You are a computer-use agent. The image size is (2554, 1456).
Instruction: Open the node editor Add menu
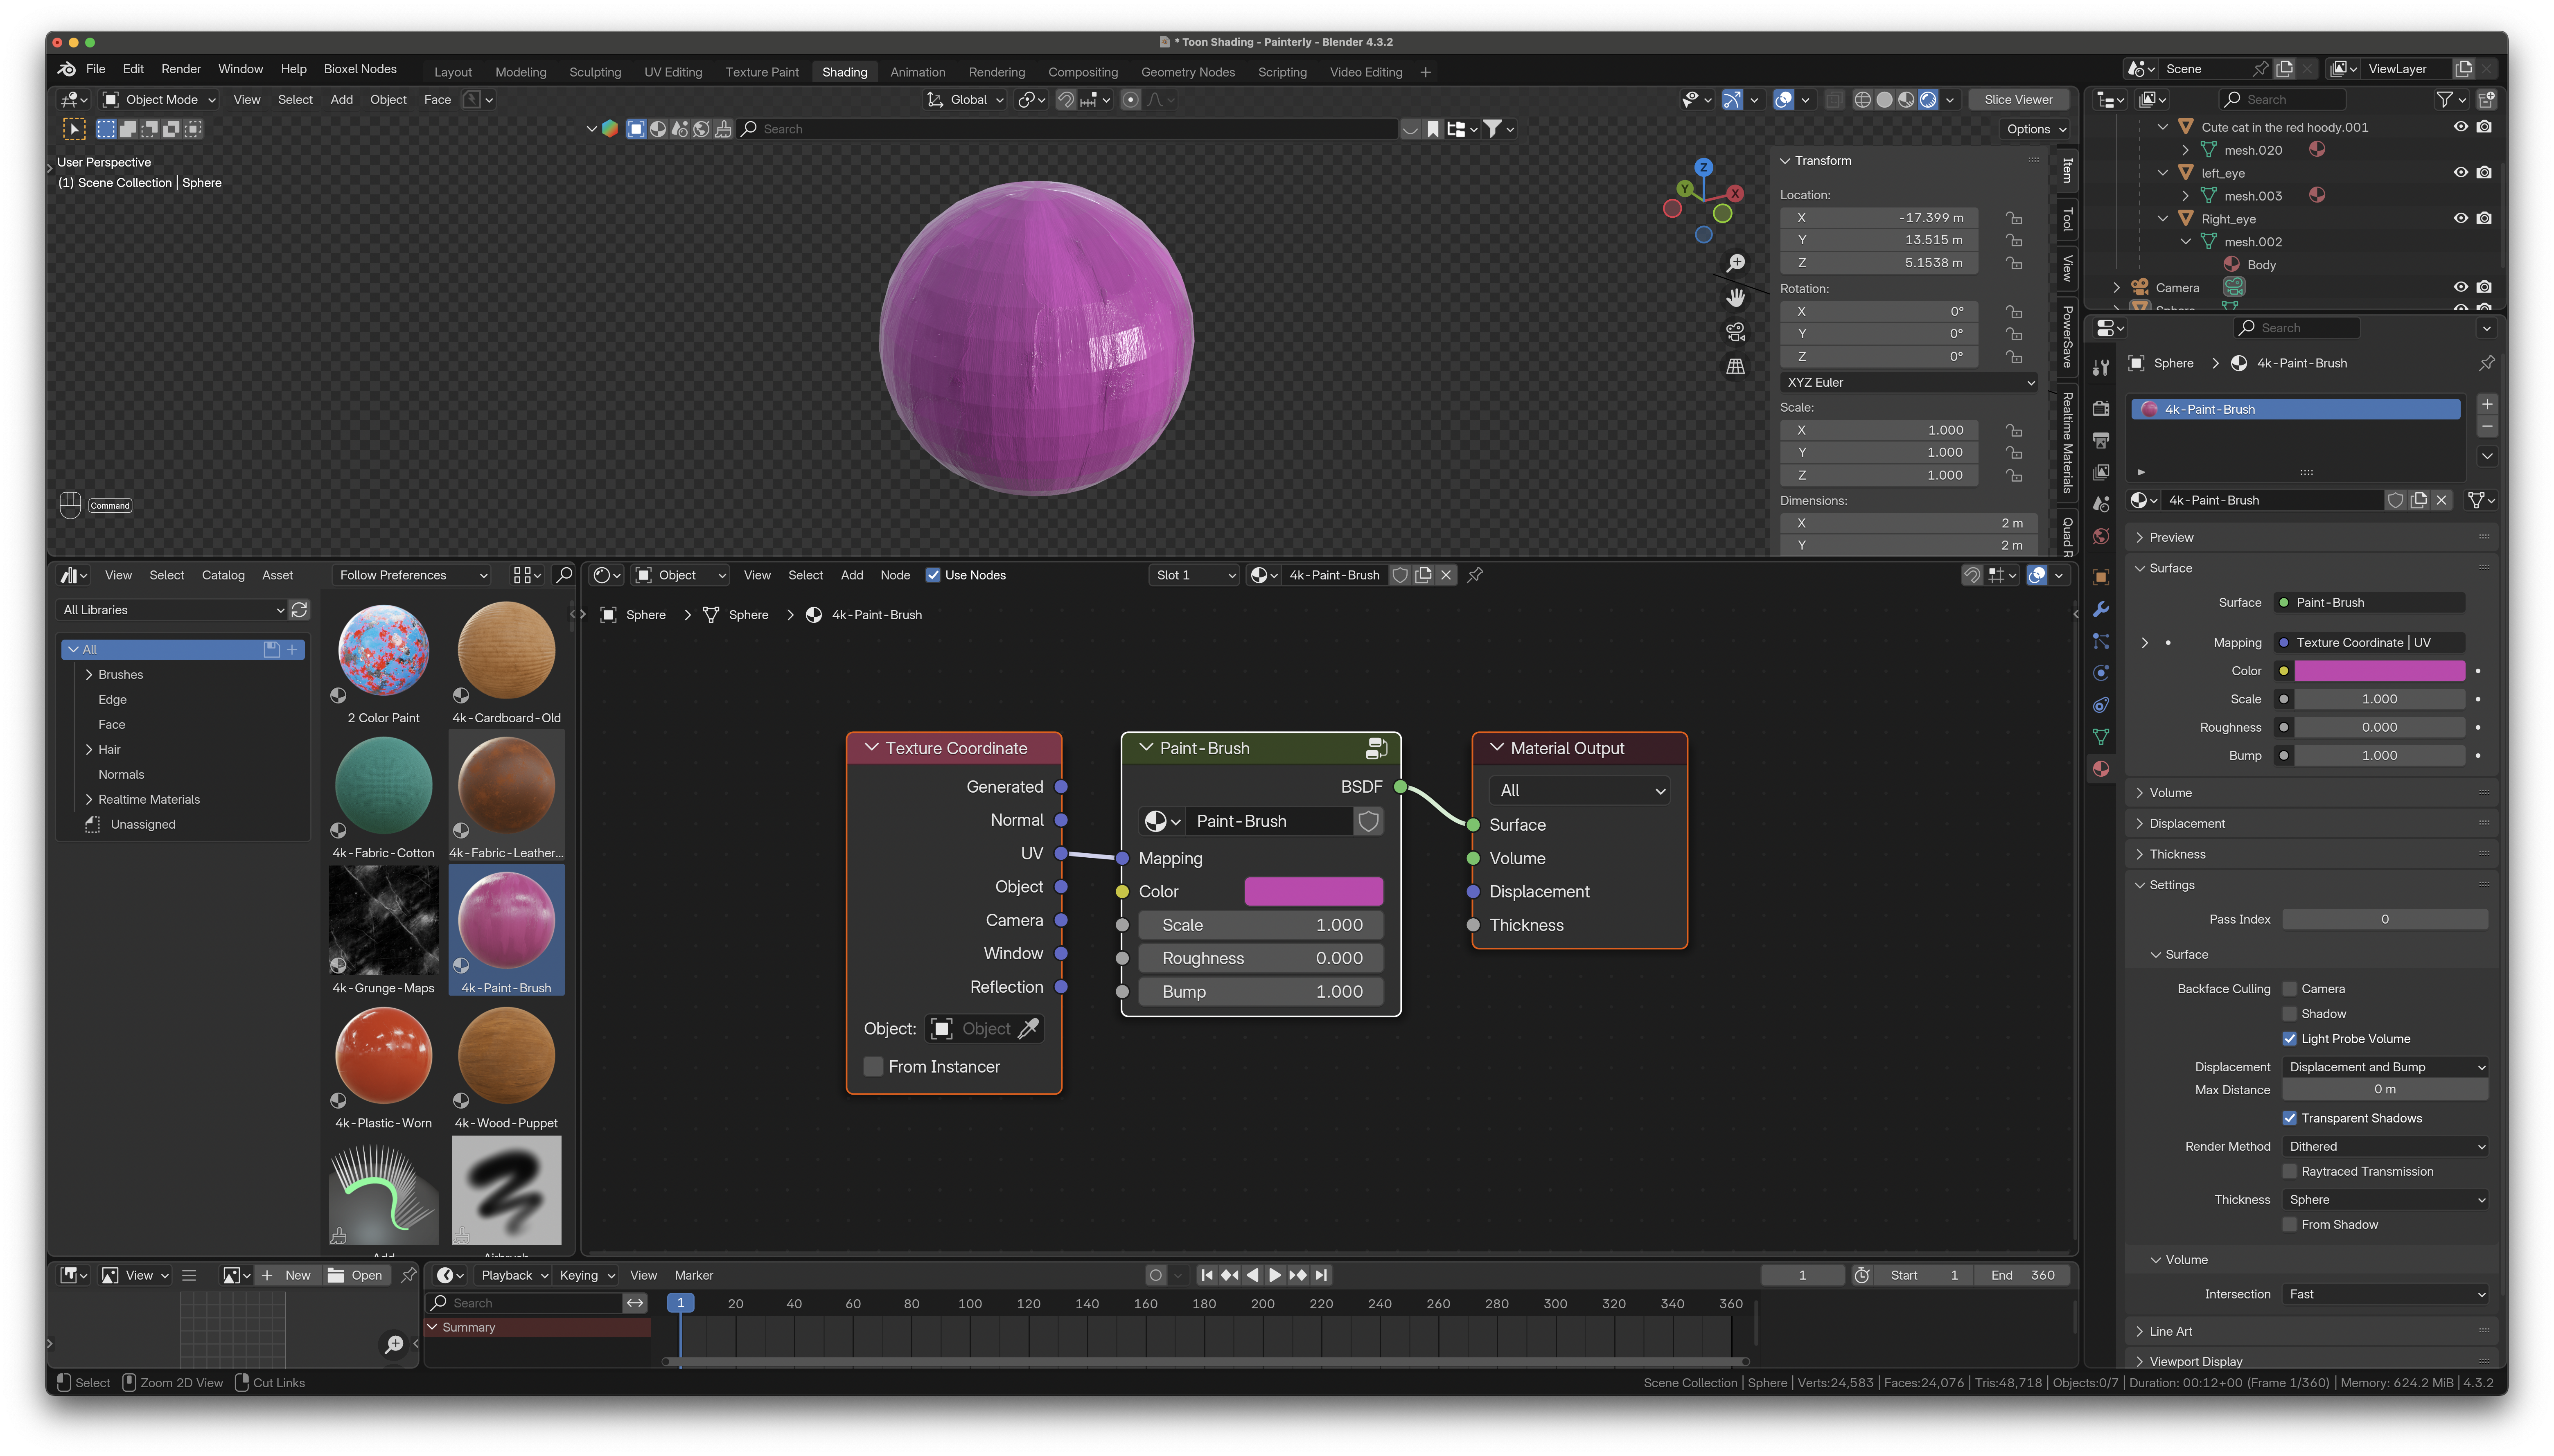(852, 575)
